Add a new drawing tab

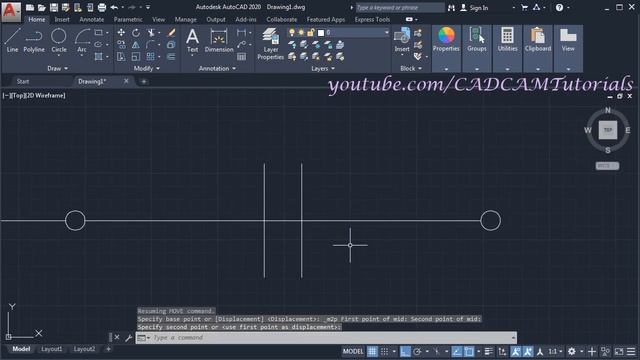click(x=144, y=81)
